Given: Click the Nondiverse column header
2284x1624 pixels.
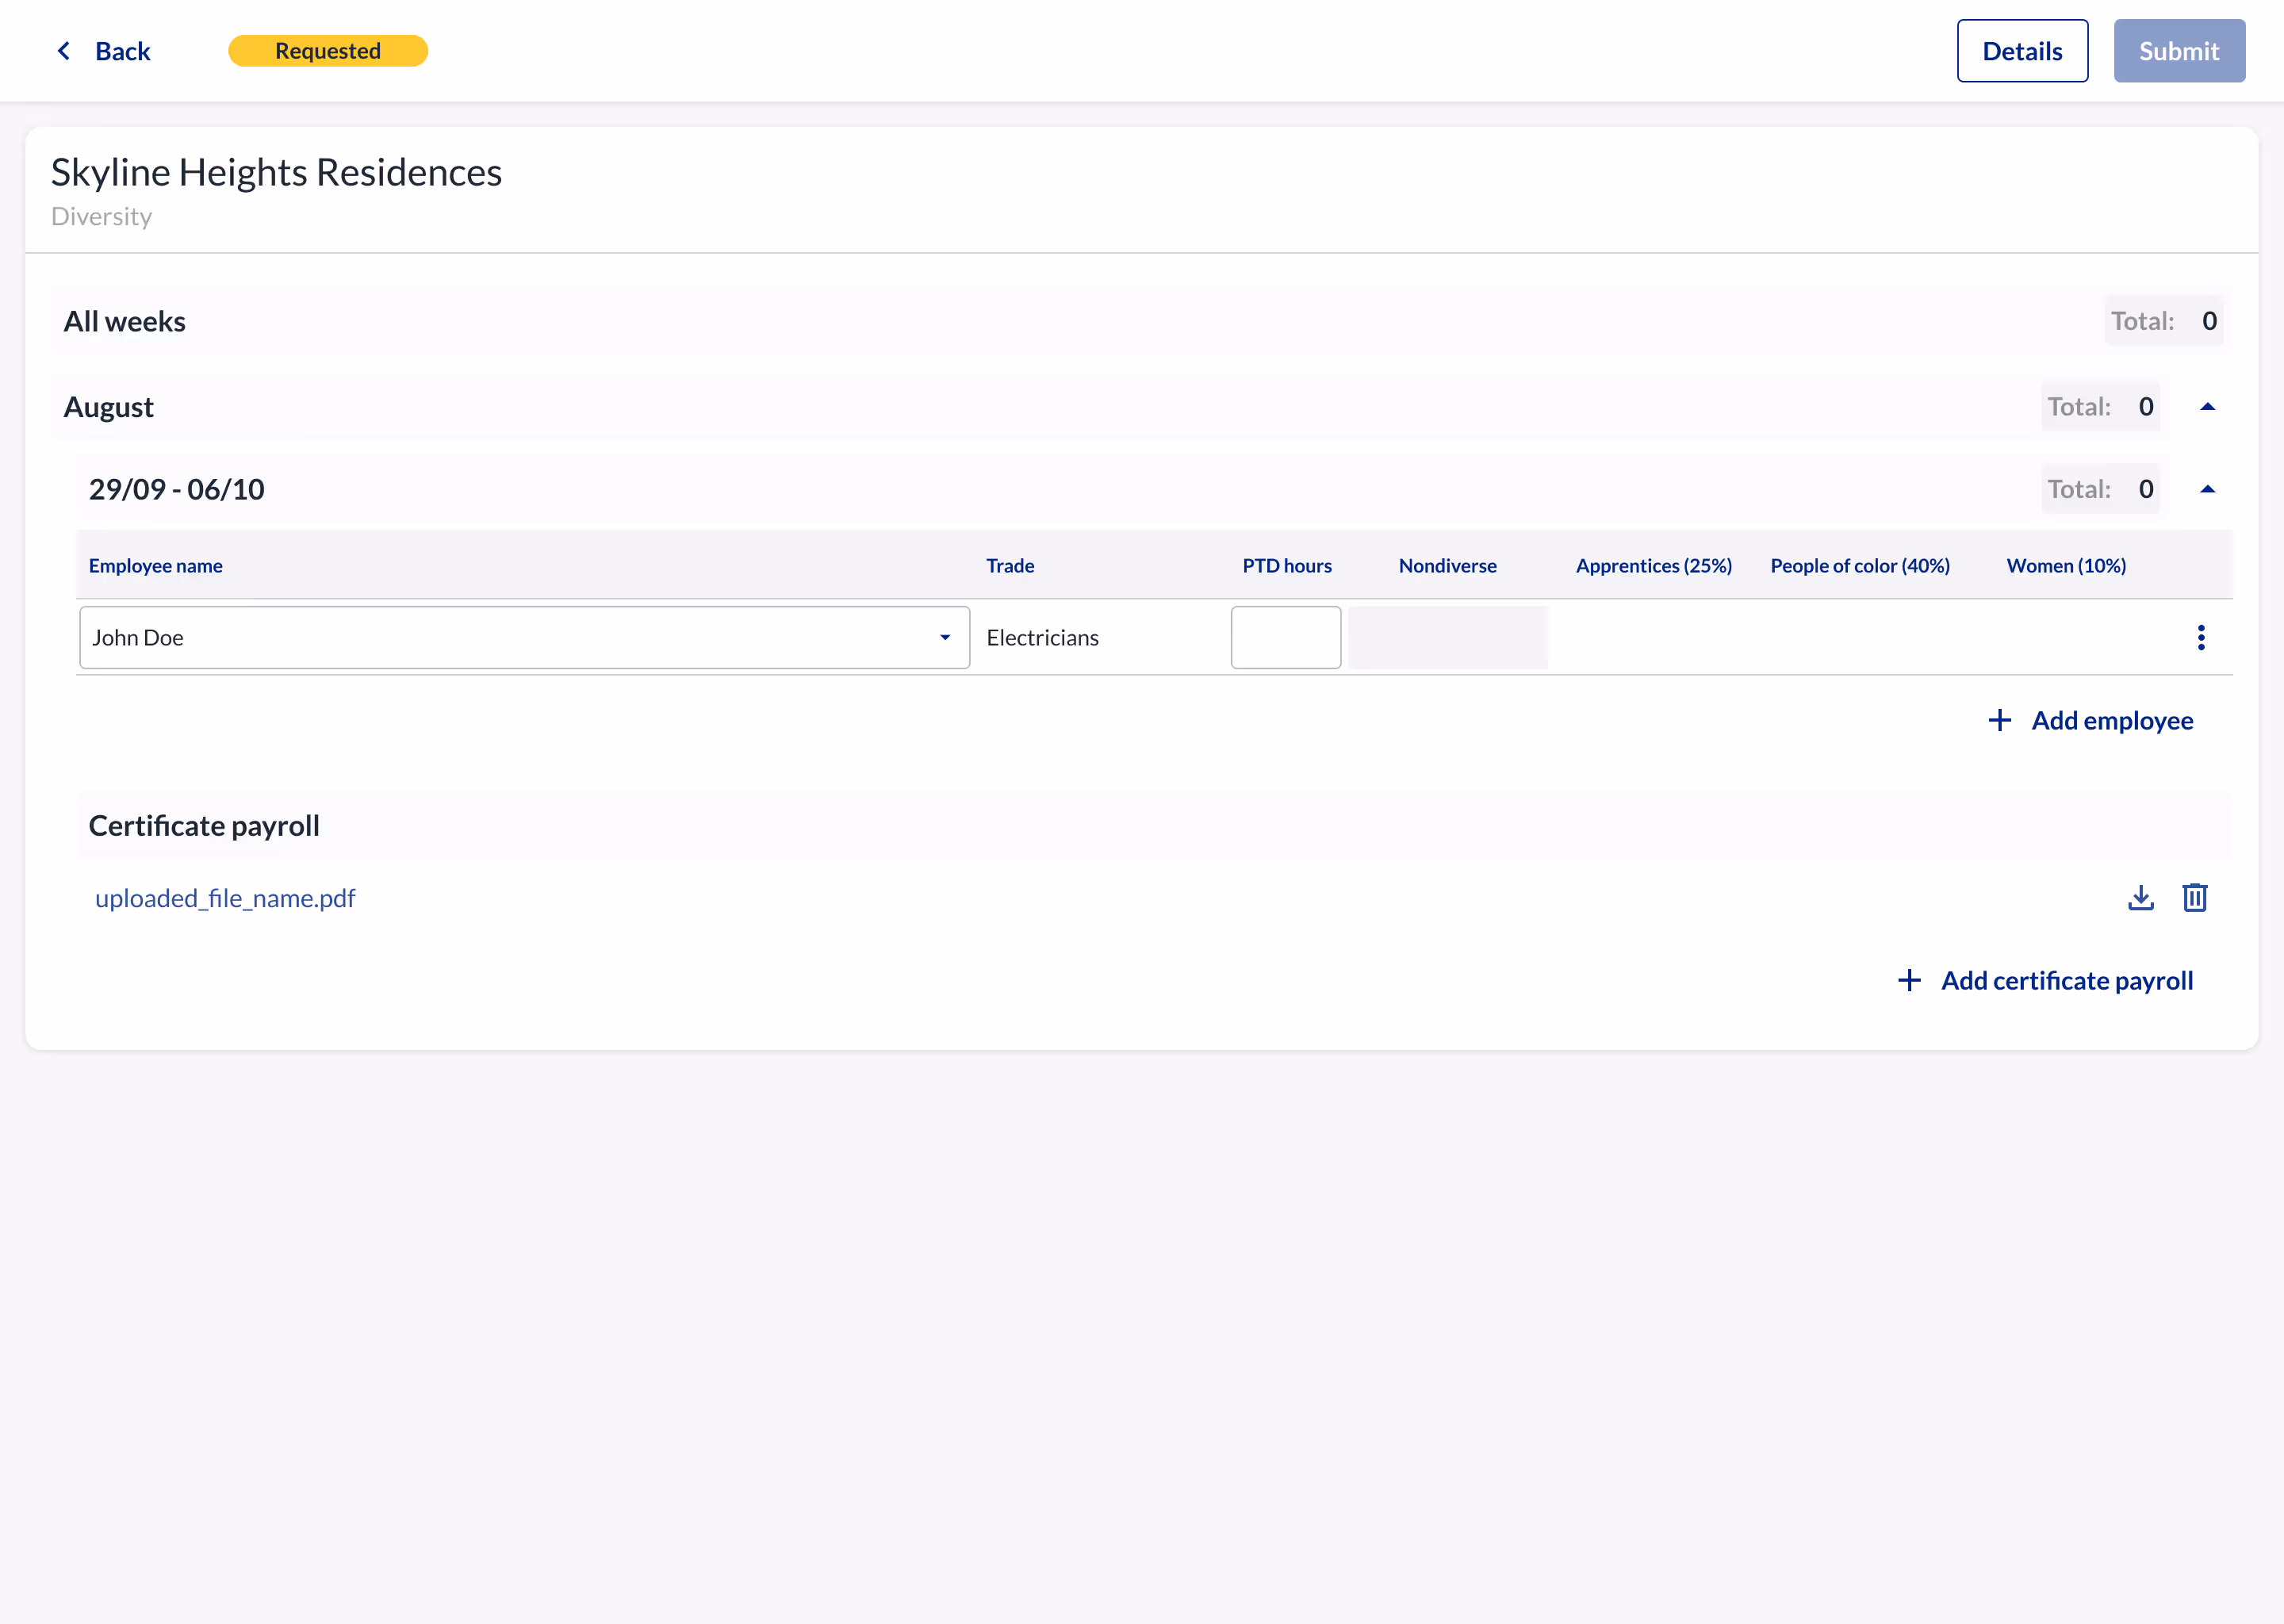Looking at the screenshot, I should click(x=1447, y=565).
